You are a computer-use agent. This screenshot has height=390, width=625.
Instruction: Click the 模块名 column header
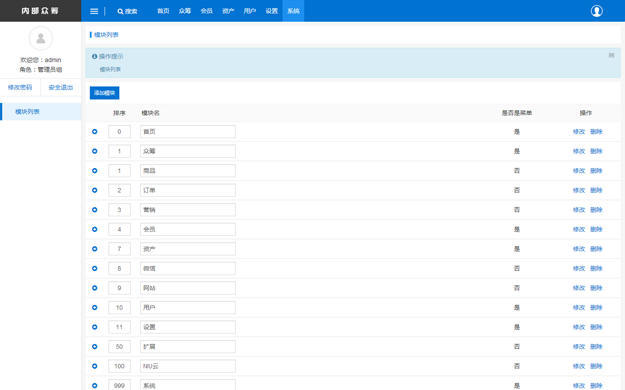click(150, 113)
